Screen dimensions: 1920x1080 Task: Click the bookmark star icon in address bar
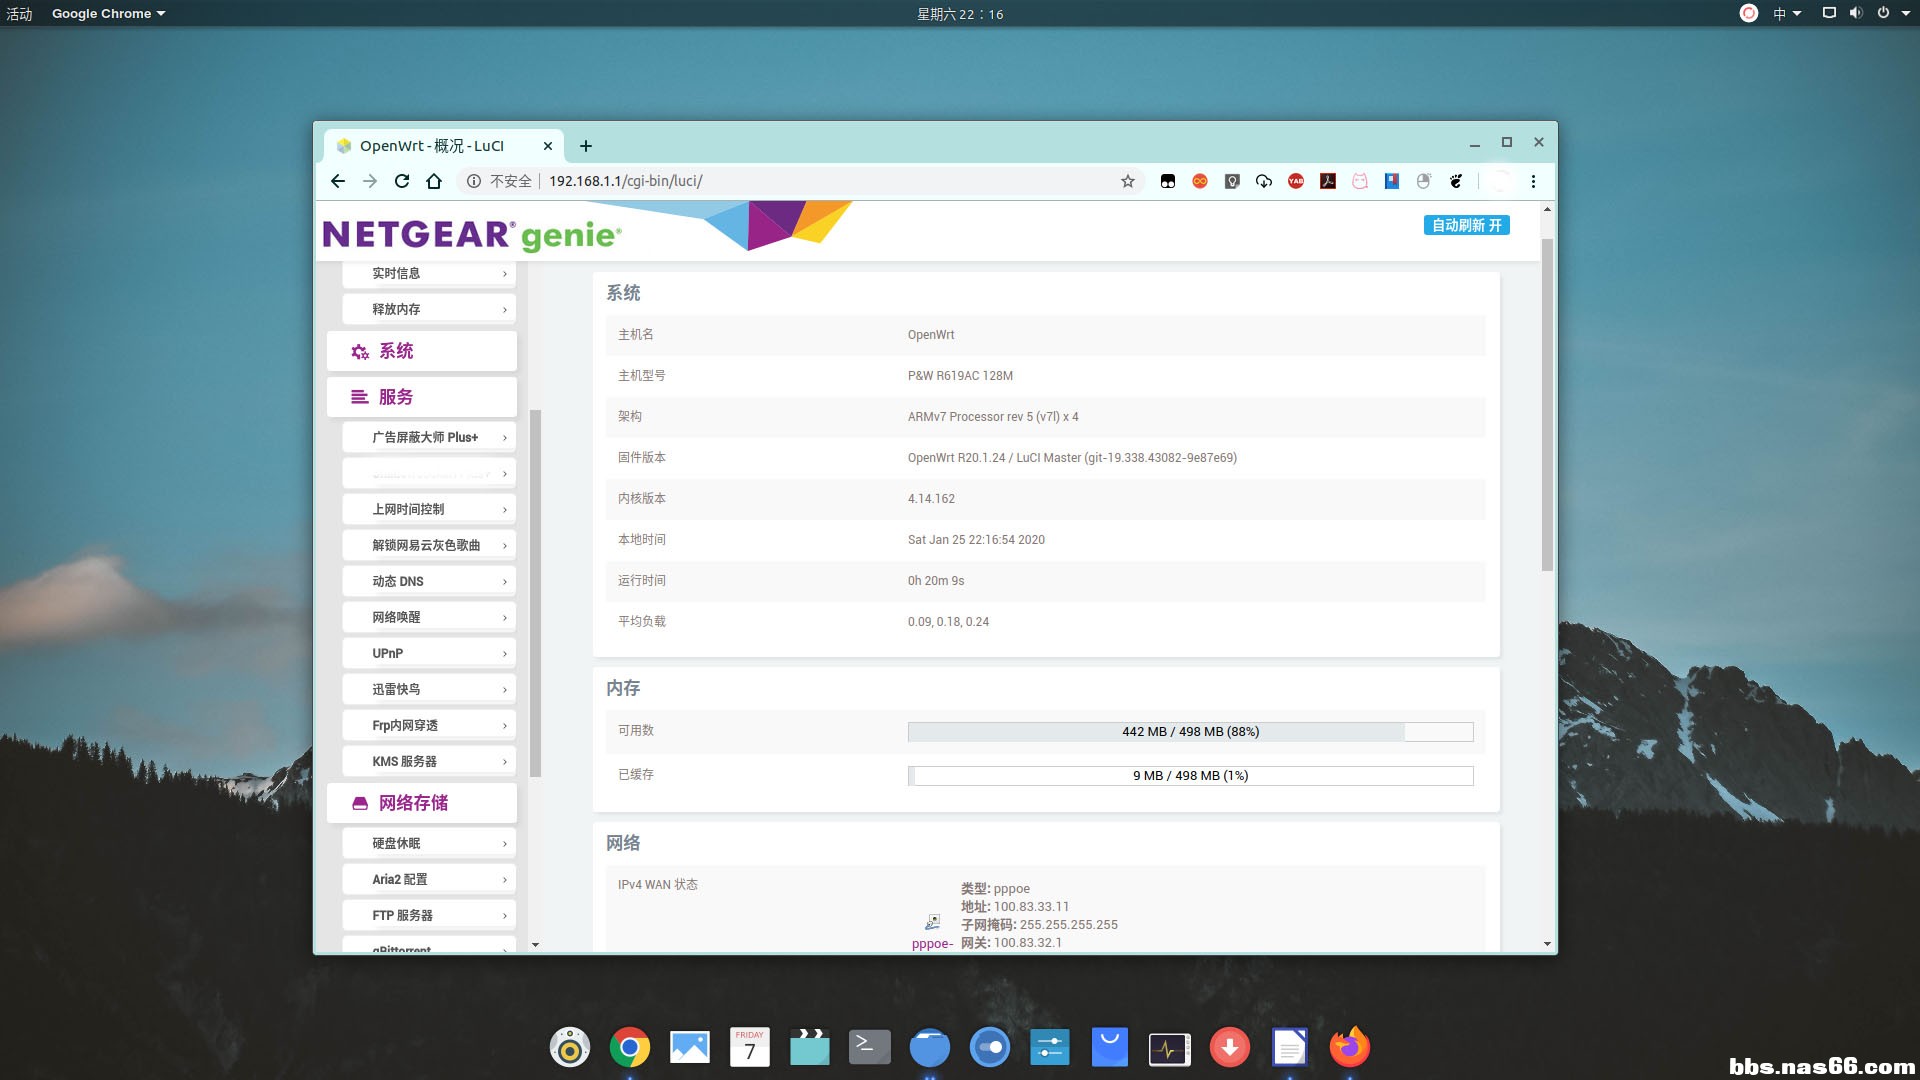(1127, 181)
